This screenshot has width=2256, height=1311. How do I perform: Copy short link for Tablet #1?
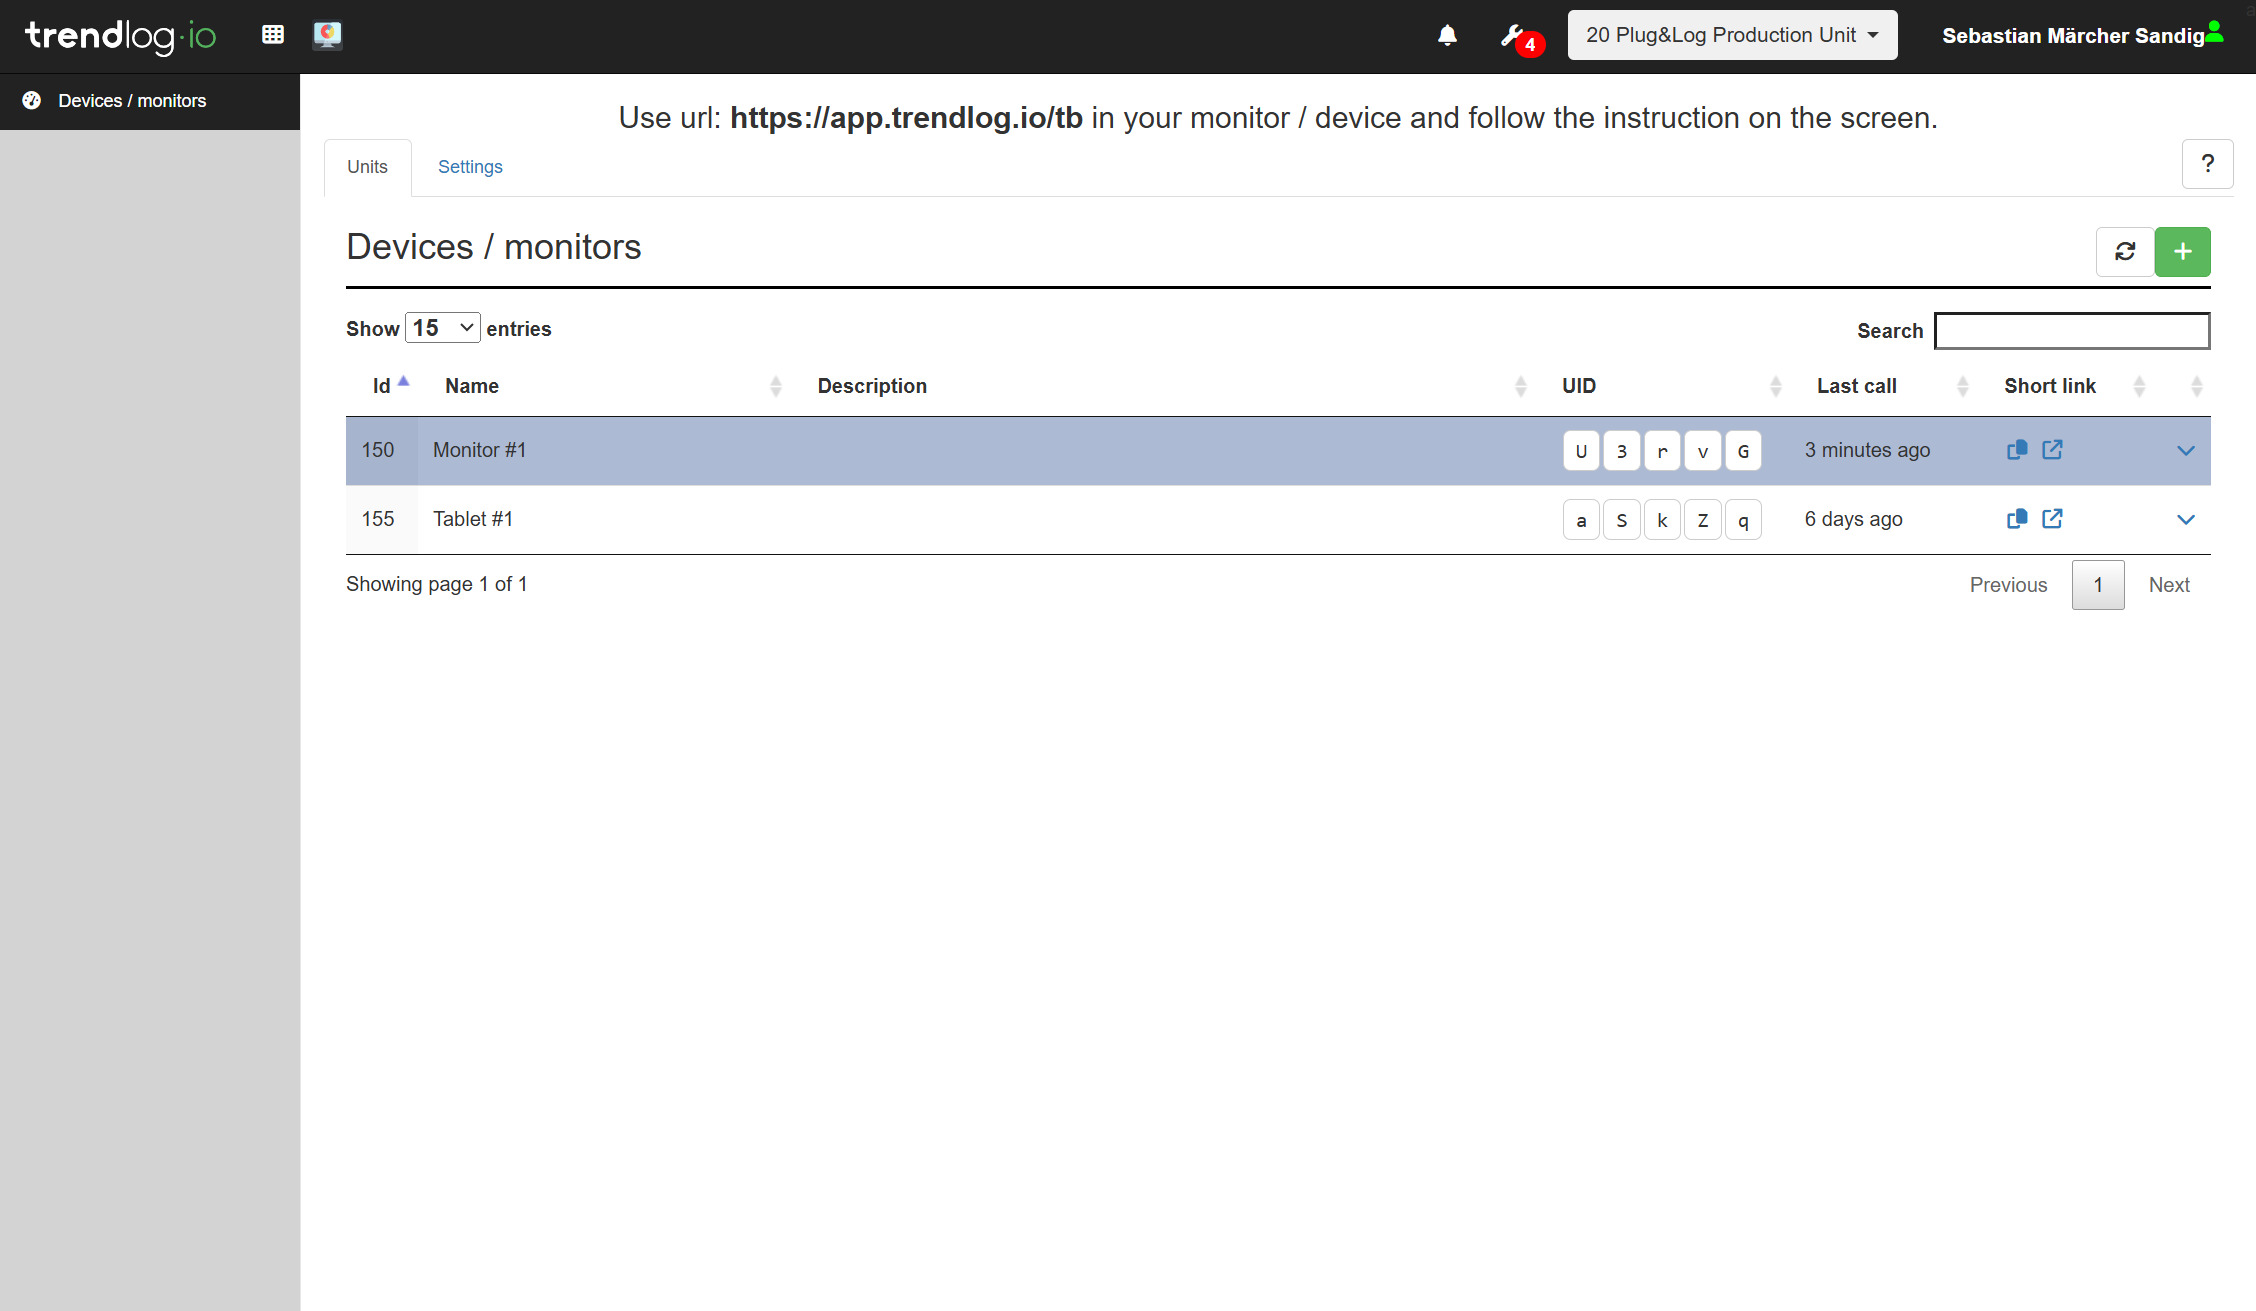tap(2017, 519)
